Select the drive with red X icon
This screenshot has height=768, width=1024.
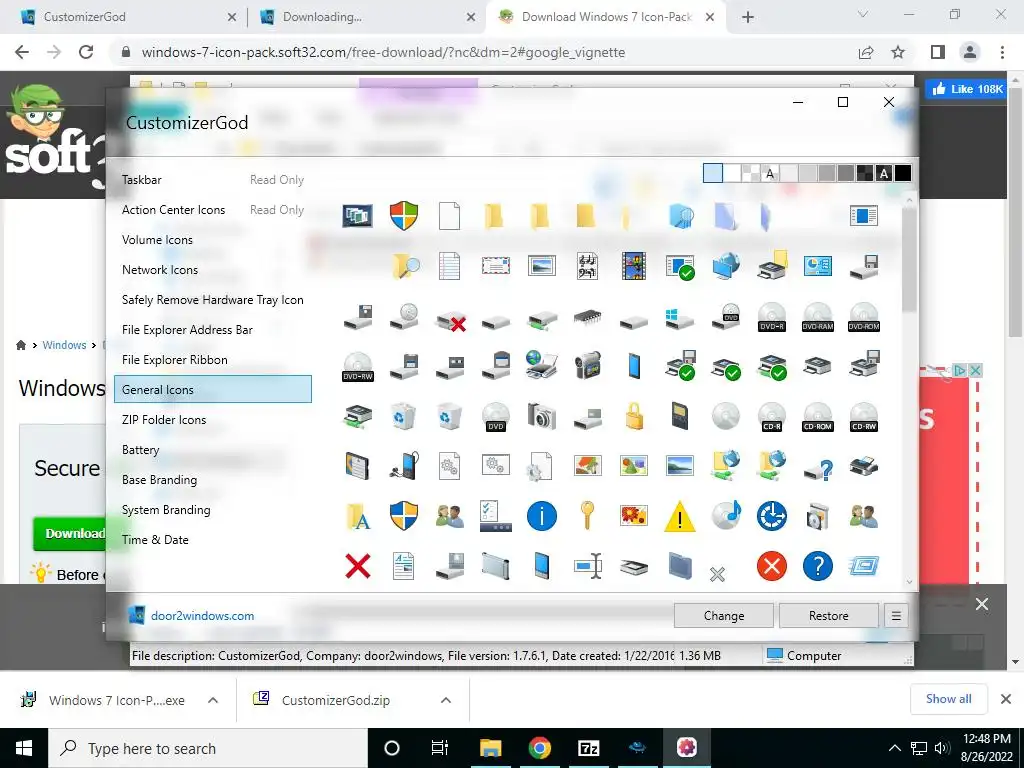(451, 321)
